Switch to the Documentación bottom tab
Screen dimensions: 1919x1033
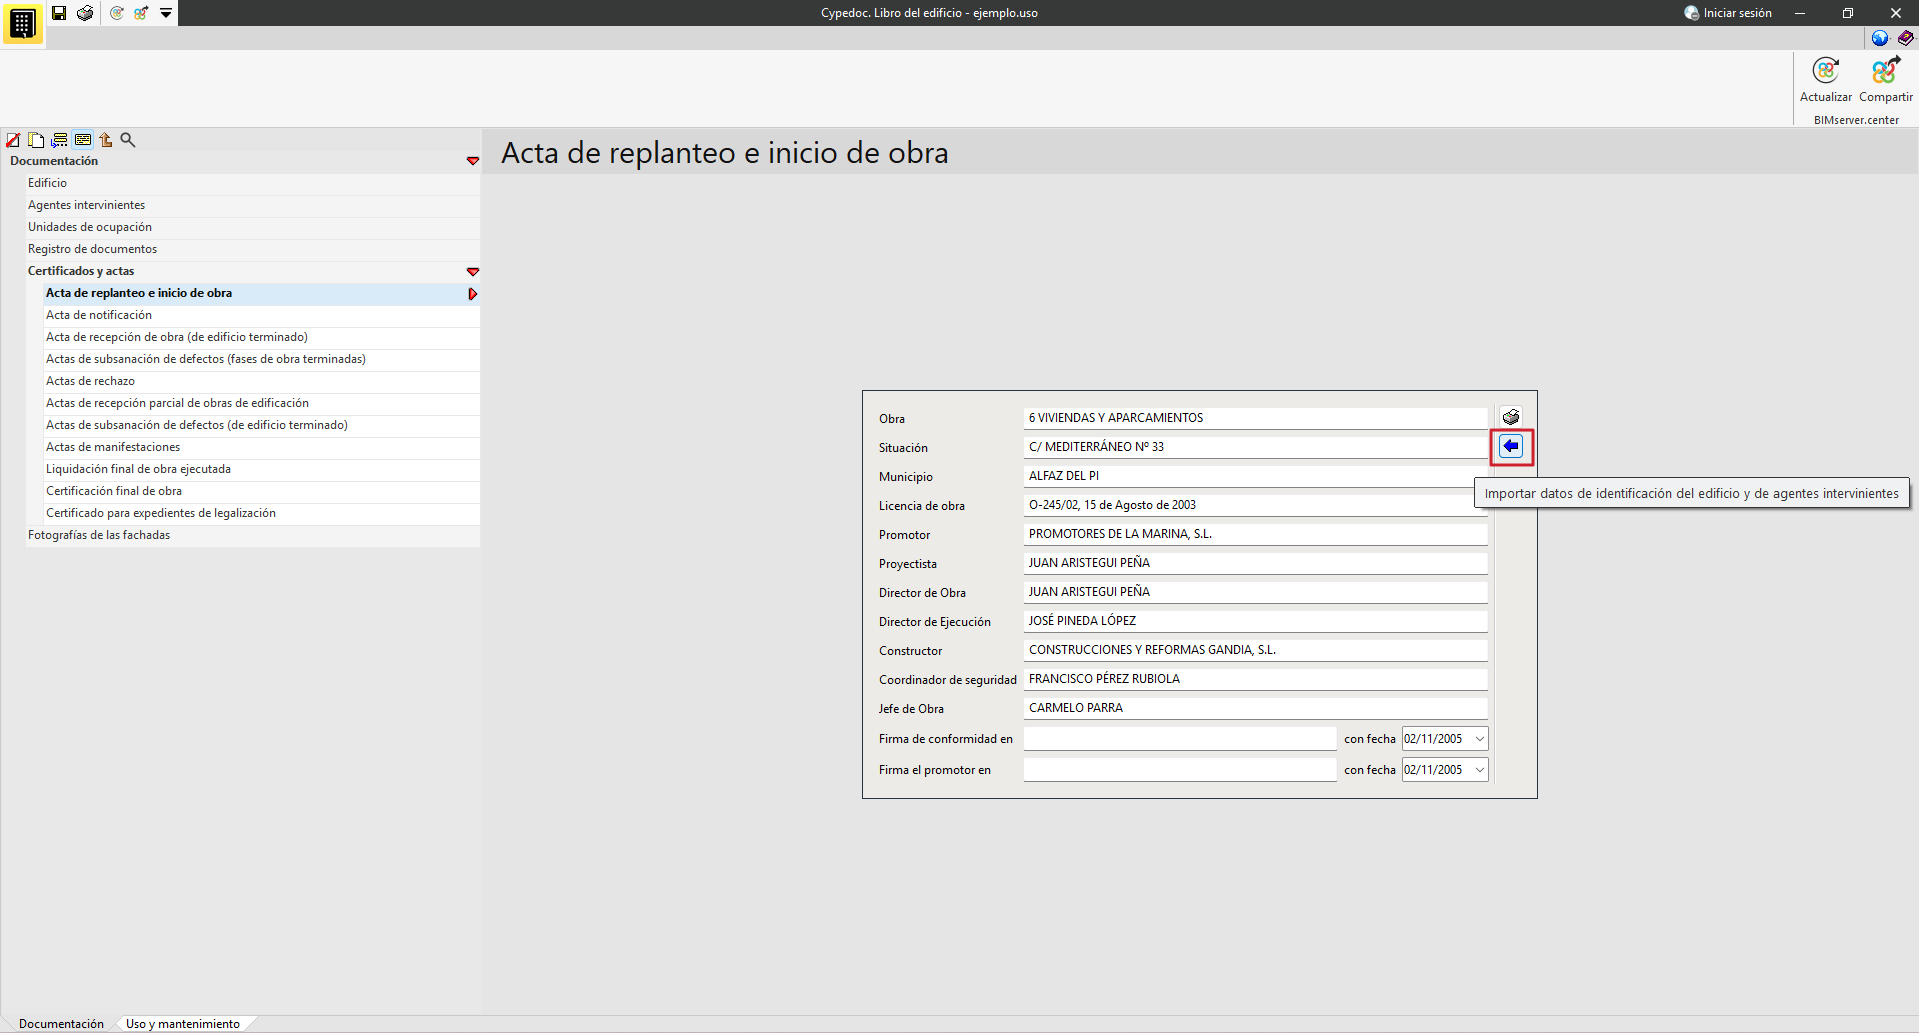(x=61, y=1024)
